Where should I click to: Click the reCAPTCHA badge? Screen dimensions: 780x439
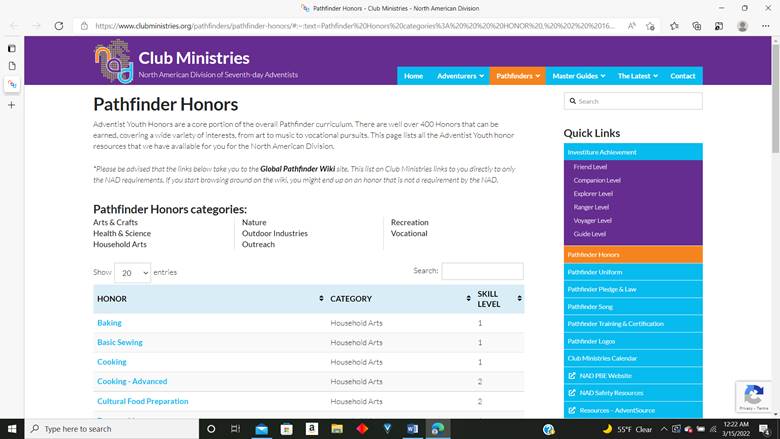(753, 396)
